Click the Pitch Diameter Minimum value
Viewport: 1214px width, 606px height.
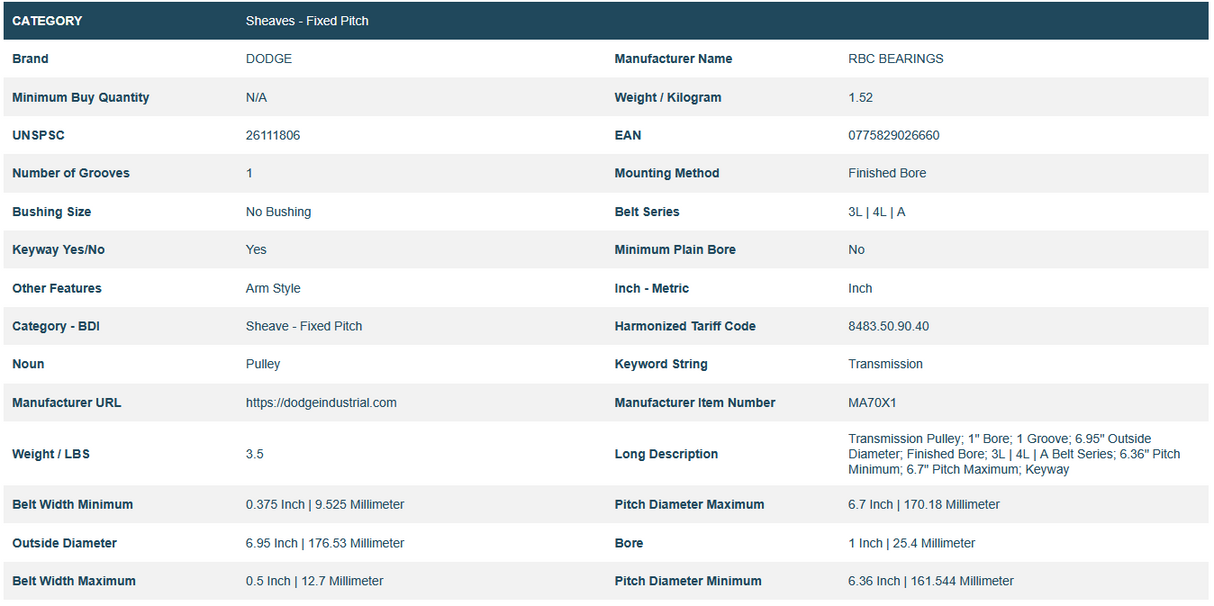[x=930, y=582]
